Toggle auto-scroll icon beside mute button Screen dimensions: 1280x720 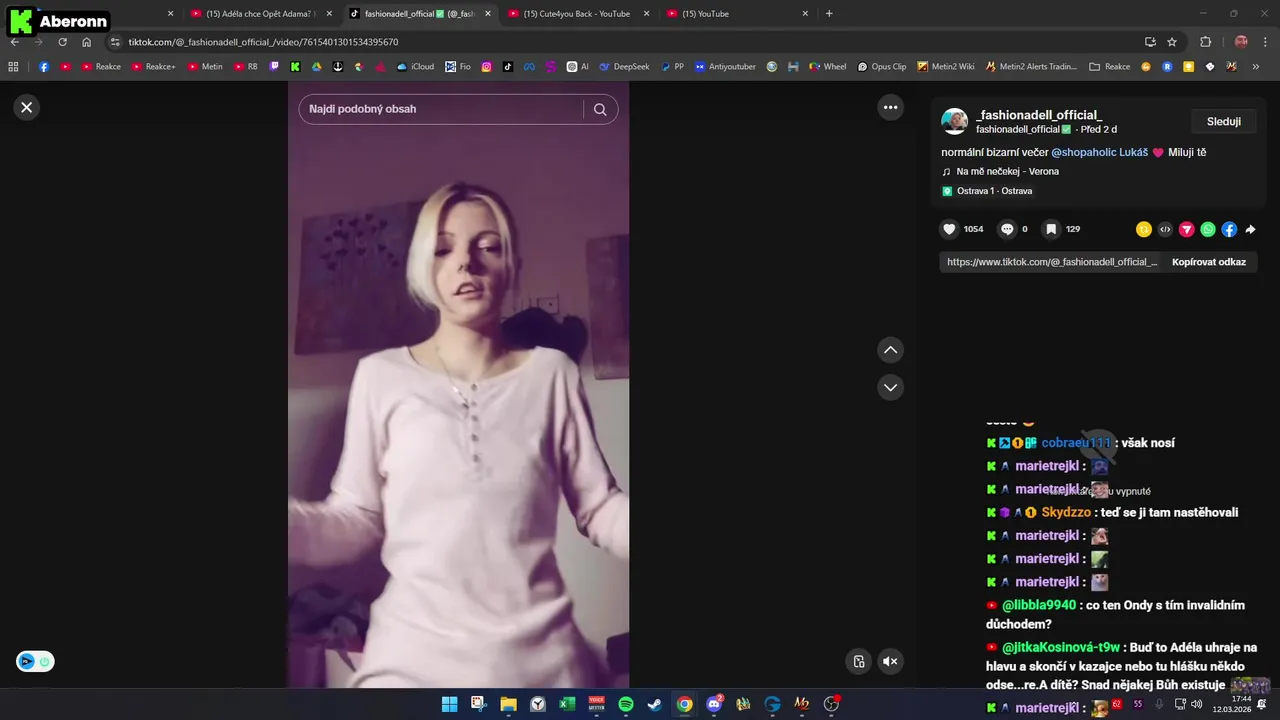[858, 661]
